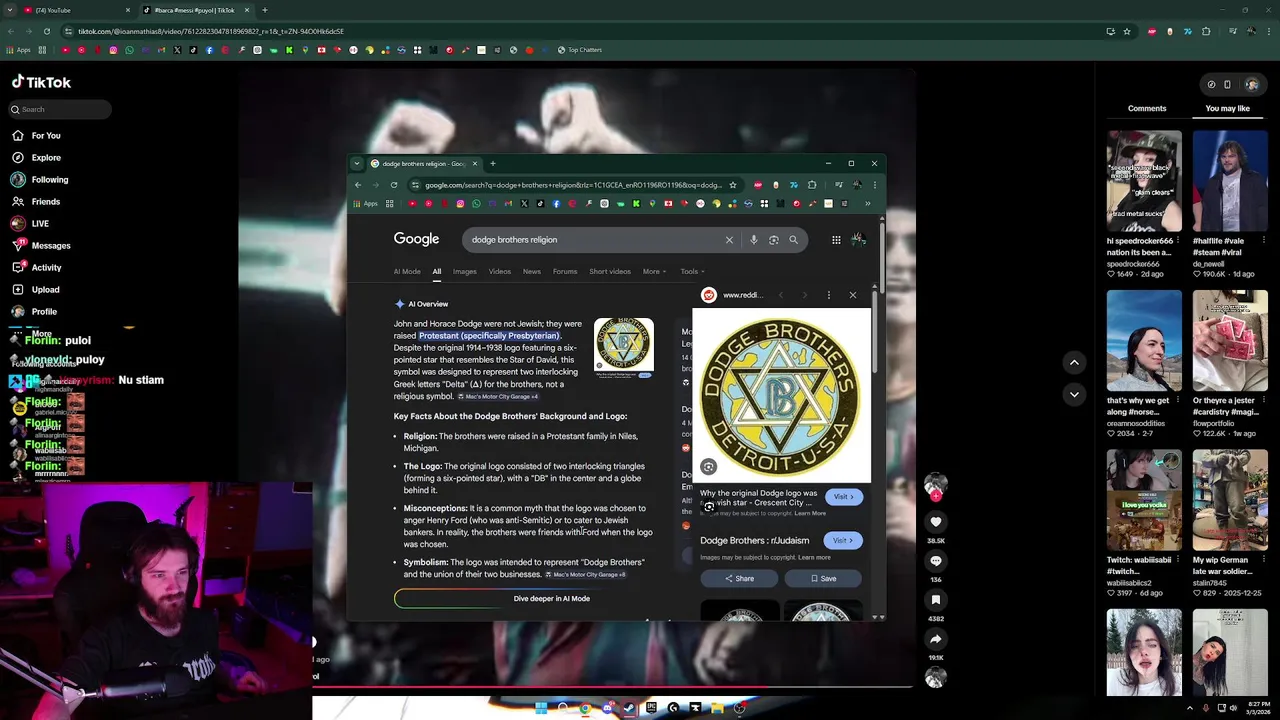The height and width of the screenshot is (720, 1280).
Task: Click the Google logo on the results page
Action: (x=416, y=239)
